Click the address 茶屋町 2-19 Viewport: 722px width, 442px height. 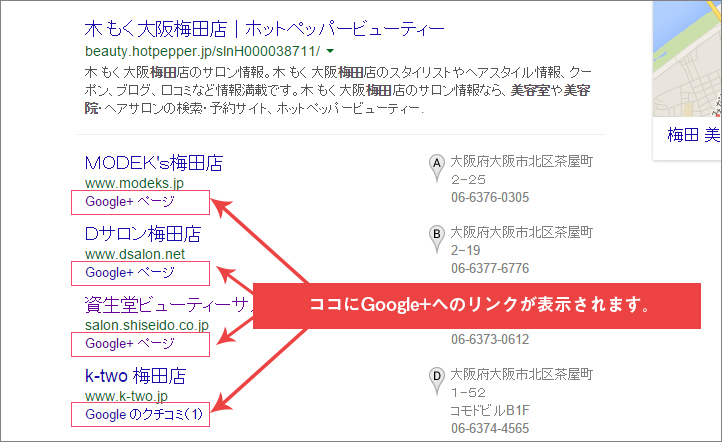point(521,241)
